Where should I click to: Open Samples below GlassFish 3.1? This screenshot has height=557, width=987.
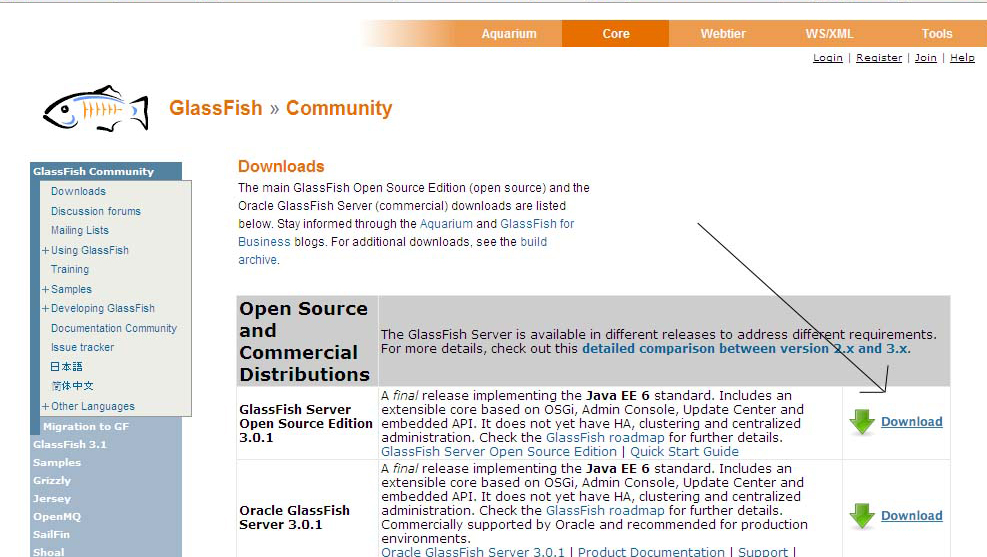point(57,463)
